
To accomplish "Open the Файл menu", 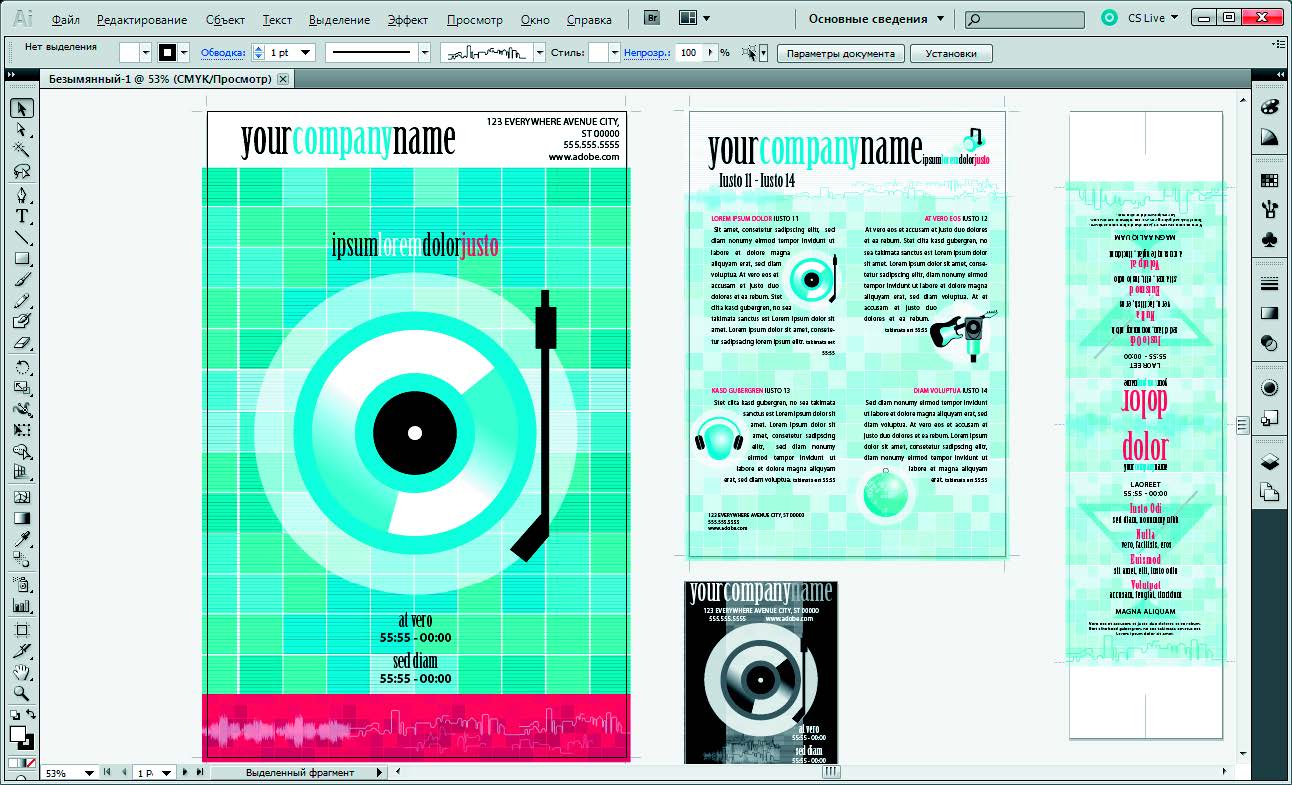I will pyautogui.click(x=66, y=20).
